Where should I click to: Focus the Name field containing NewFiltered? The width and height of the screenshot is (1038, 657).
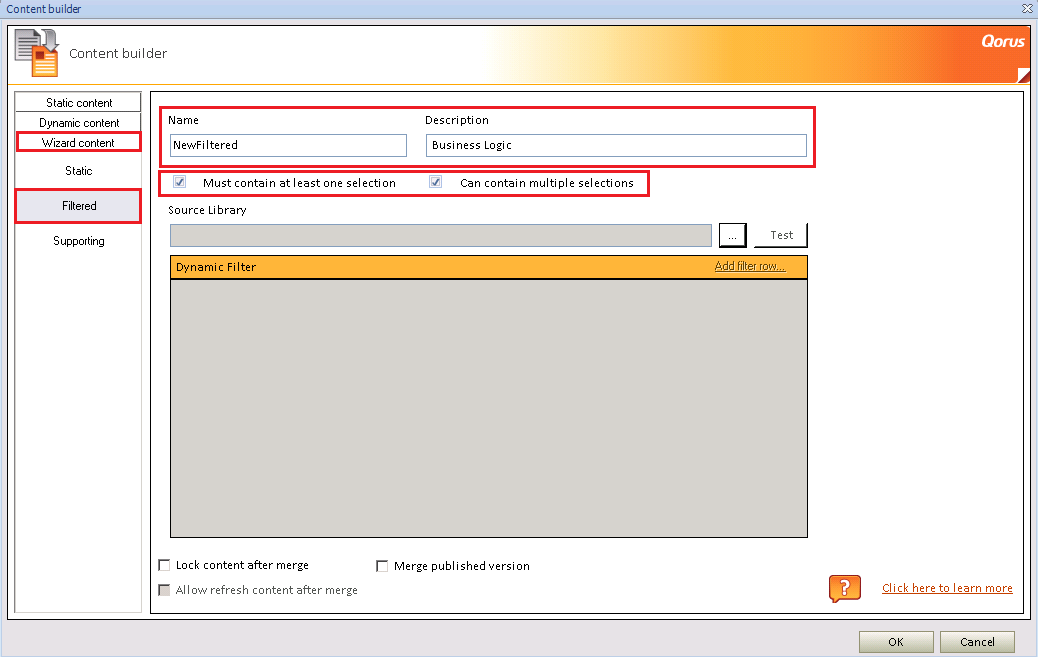pyautogui.click(x=288, y=145)
